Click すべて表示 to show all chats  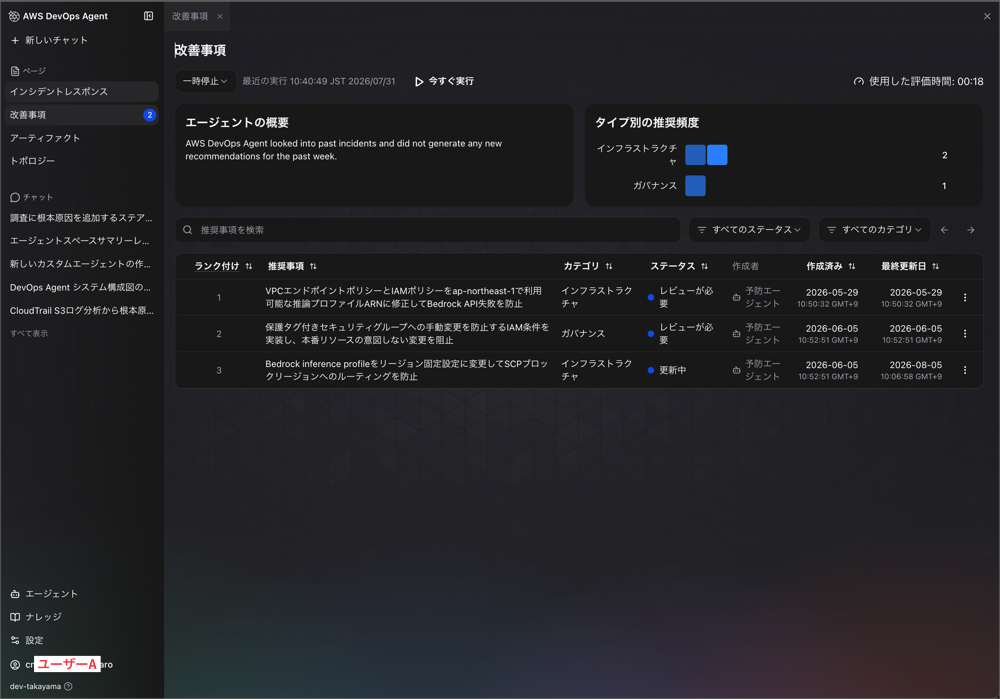29,333
